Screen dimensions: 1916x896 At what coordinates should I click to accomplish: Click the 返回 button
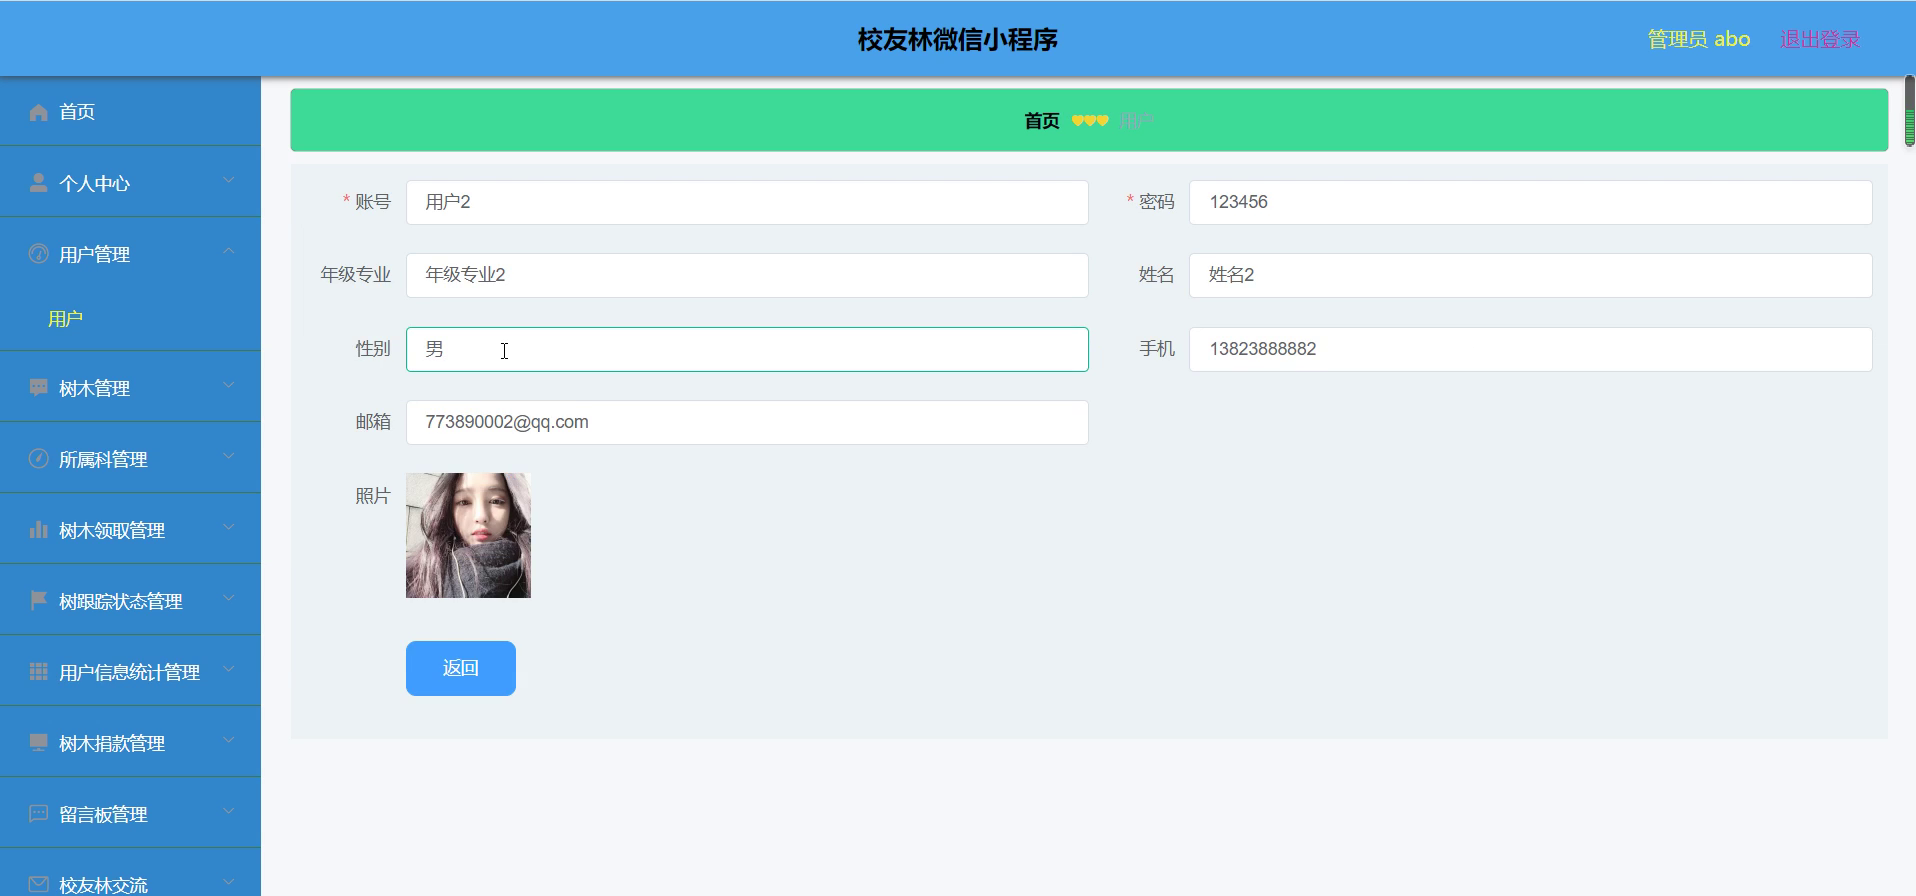[461, 668]
